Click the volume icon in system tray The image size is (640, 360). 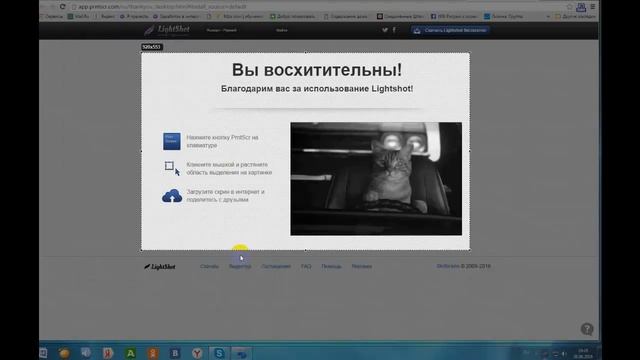pos(564,354)
